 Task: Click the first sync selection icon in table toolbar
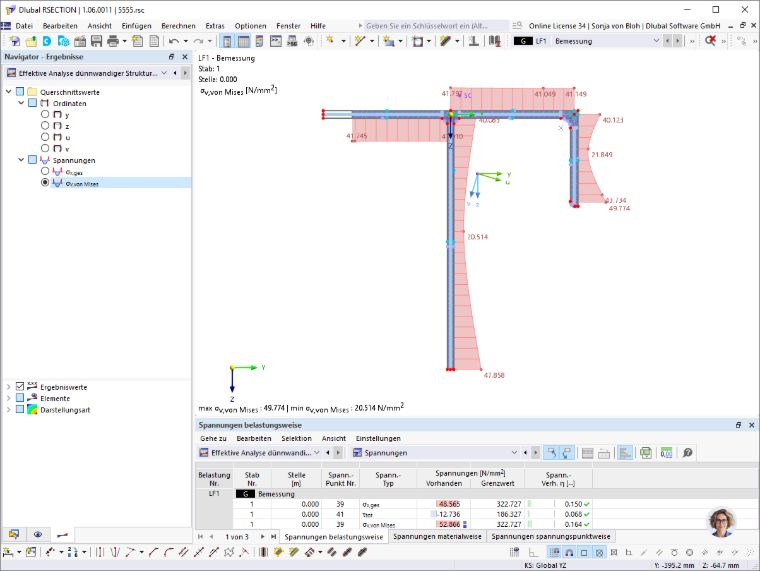tap(551, 453)
